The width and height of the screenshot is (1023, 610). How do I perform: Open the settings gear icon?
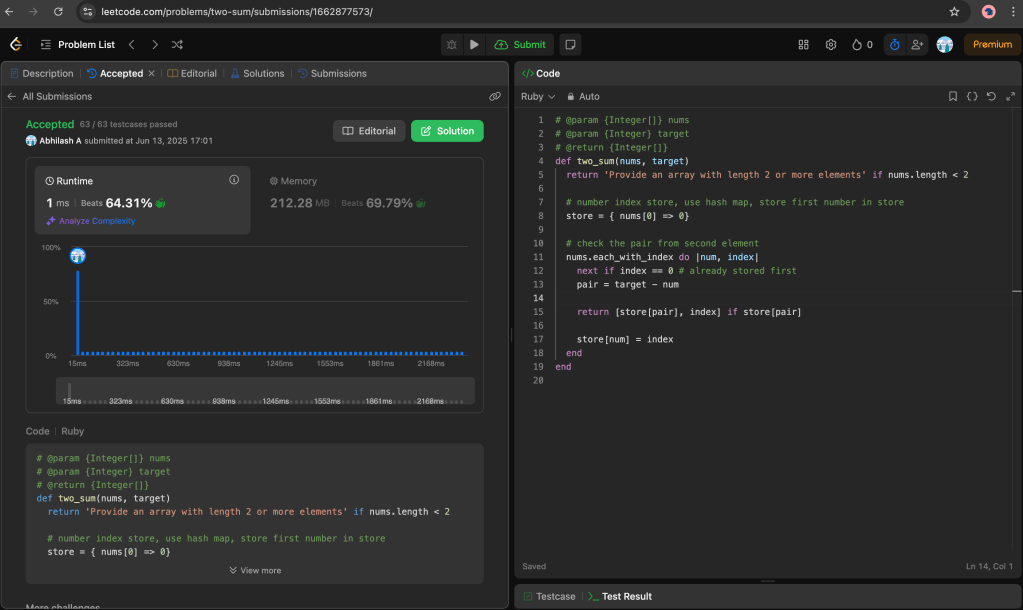(x=830, y=44)
